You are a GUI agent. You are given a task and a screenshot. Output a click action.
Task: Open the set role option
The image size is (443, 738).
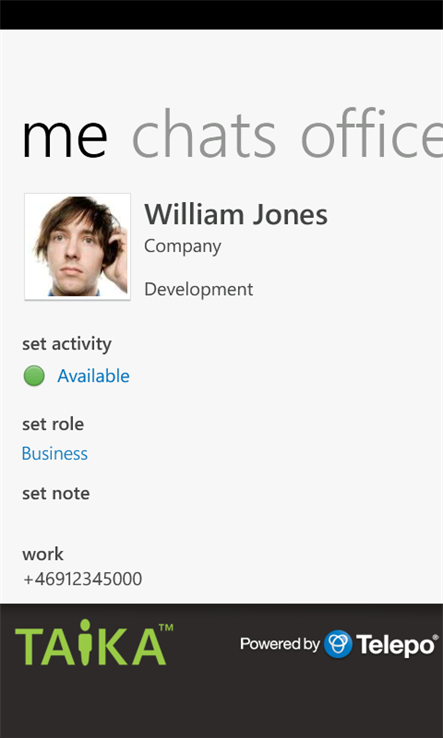53,424
